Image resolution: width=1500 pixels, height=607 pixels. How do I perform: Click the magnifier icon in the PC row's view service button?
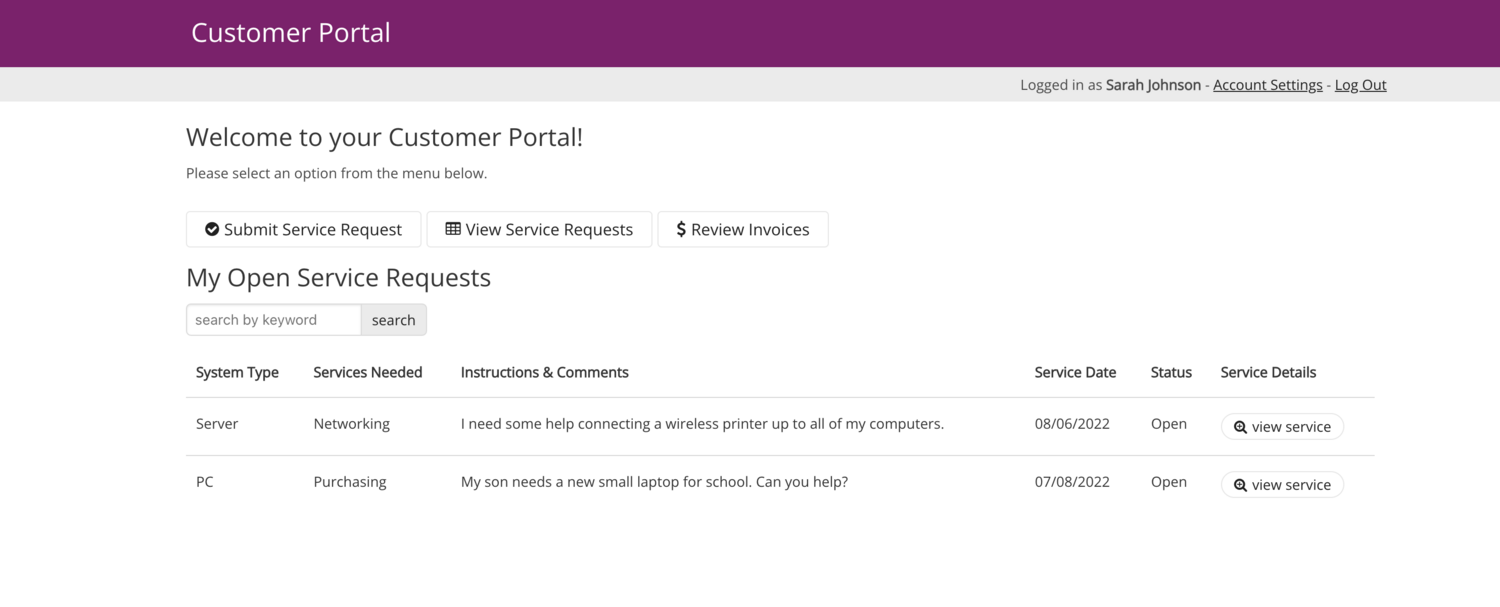point(1240,484)
